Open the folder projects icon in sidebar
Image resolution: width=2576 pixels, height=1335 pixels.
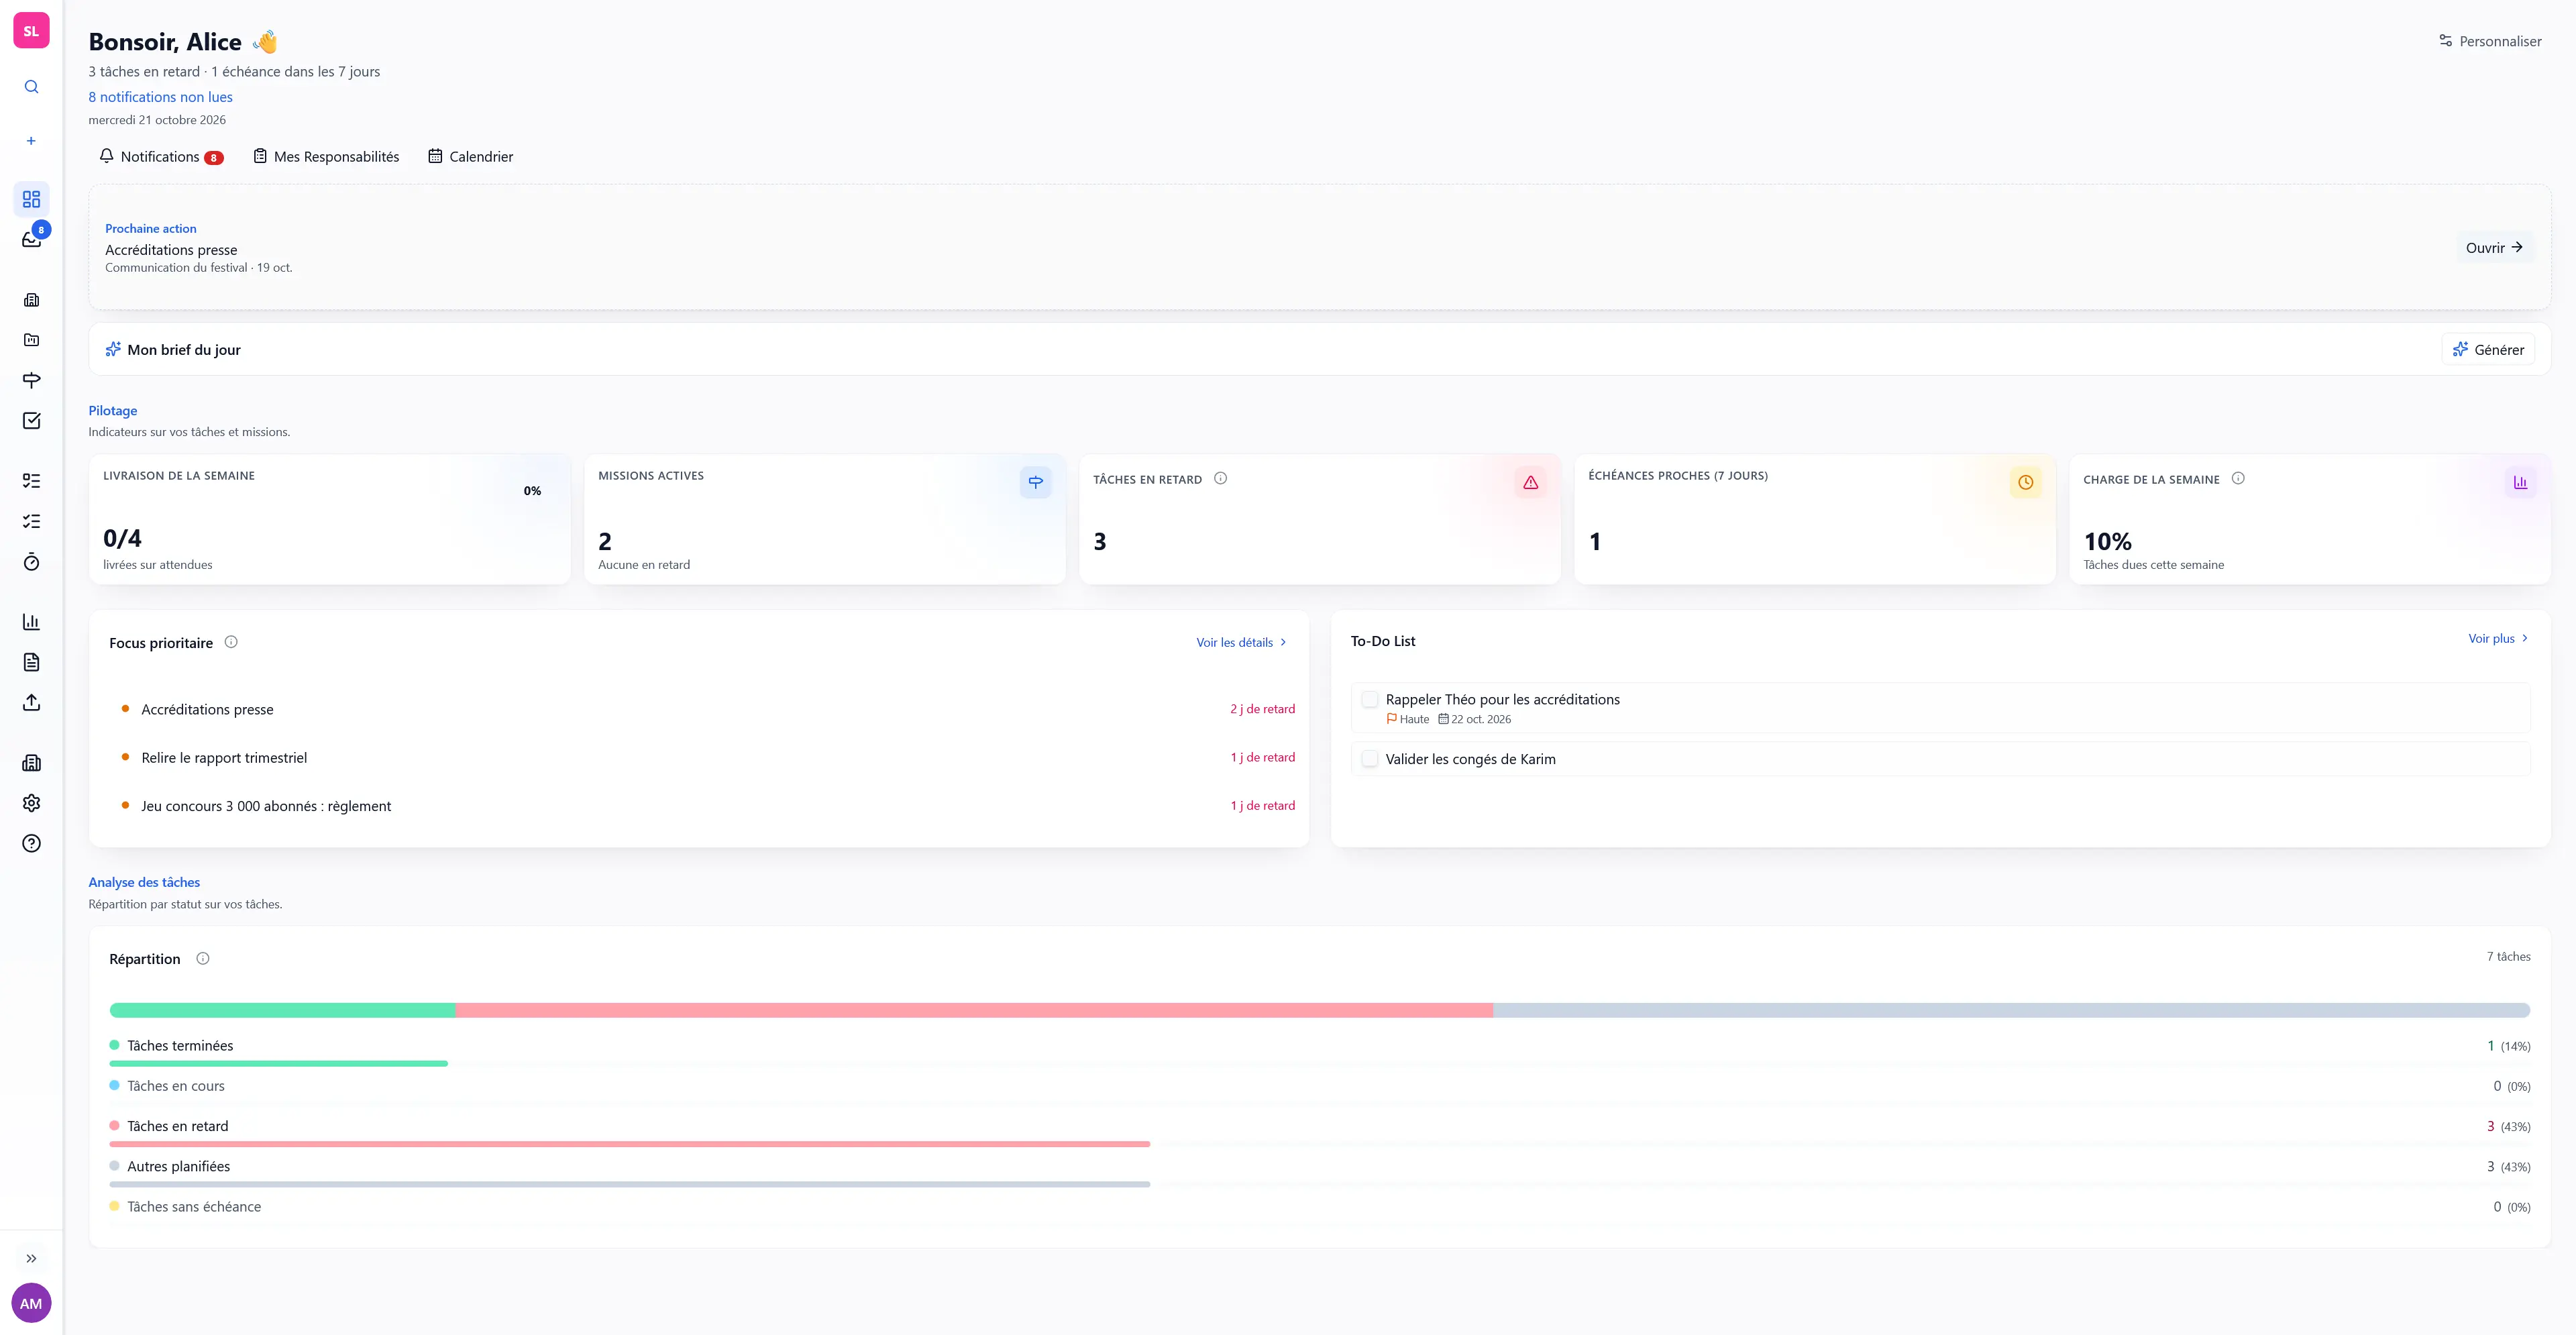coord(31,340)
